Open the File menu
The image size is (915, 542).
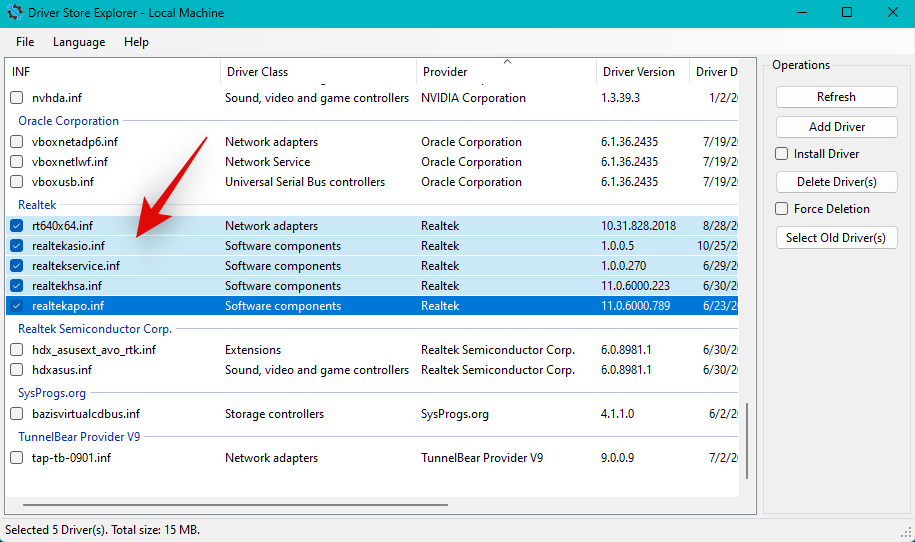click(x=25, y=42)
